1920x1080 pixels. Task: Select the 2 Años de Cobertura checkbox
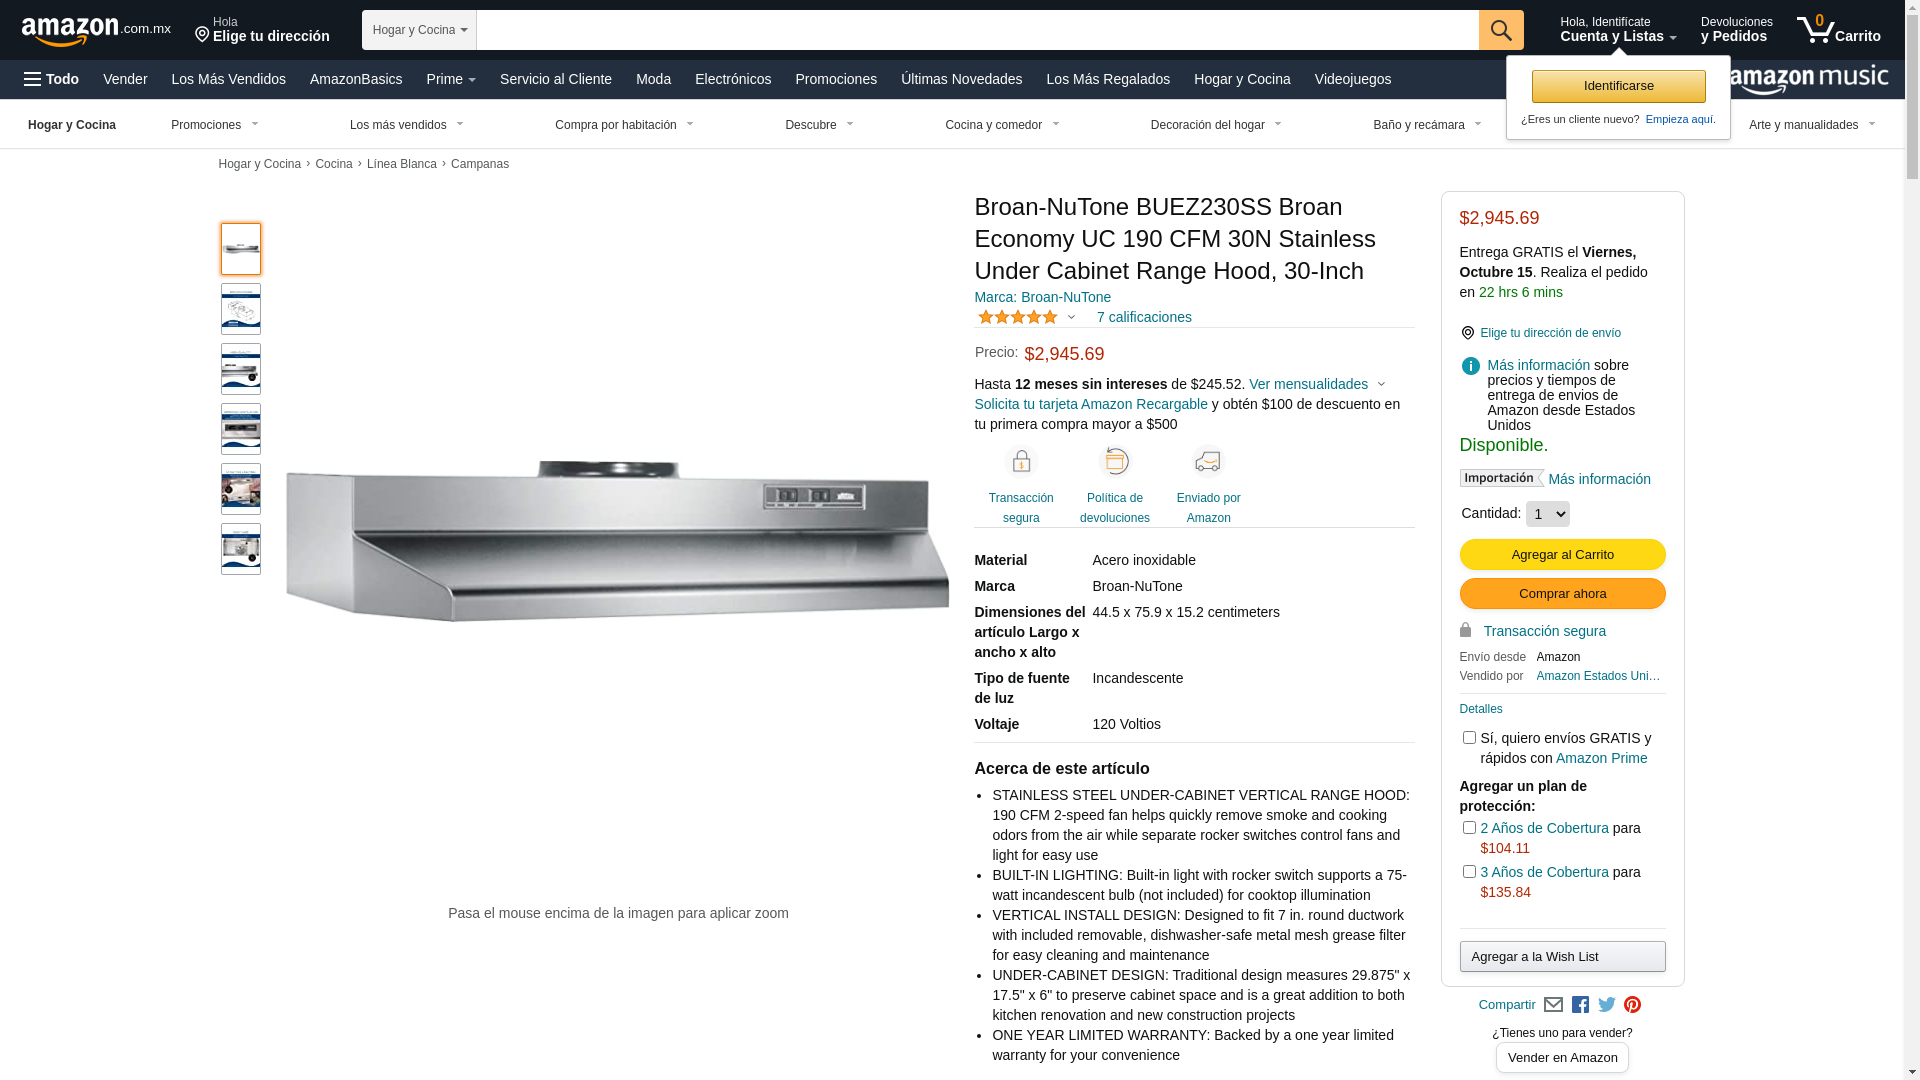(1468, 828)
